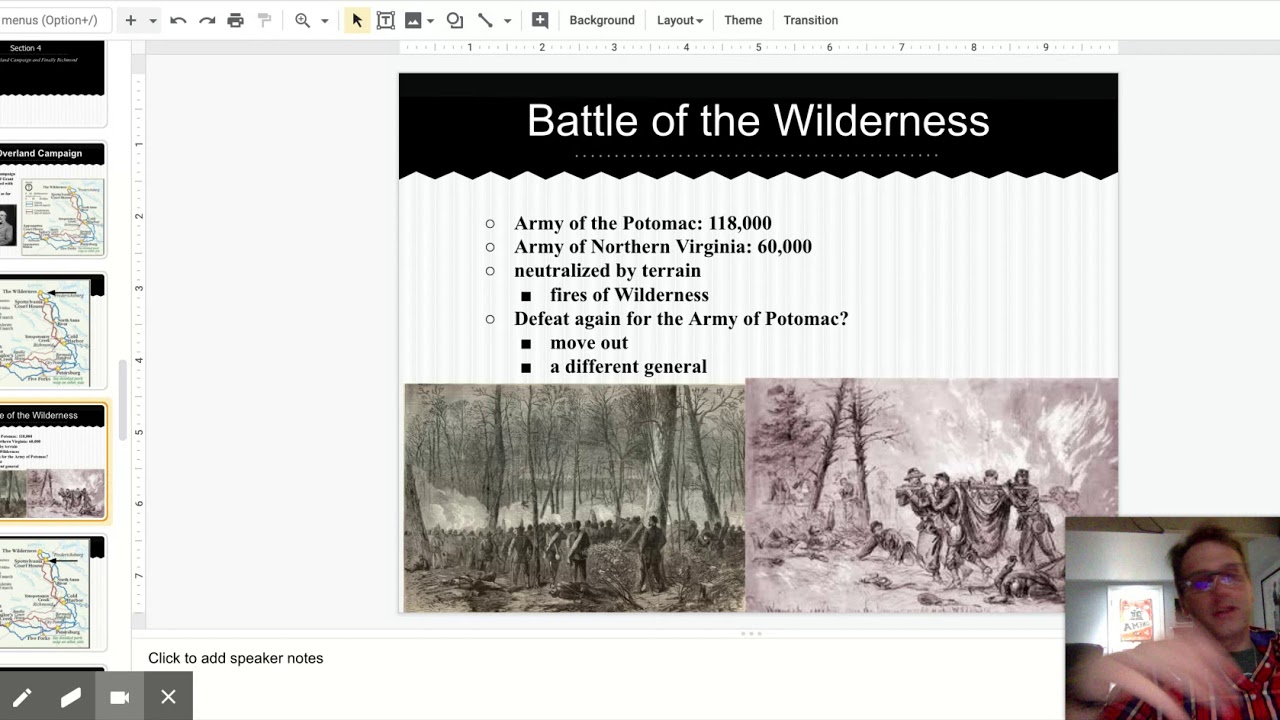This screenshot has width=1280, height=720.
Task: Click the 'a different general' sub-bullet
Action: (628, 367)
